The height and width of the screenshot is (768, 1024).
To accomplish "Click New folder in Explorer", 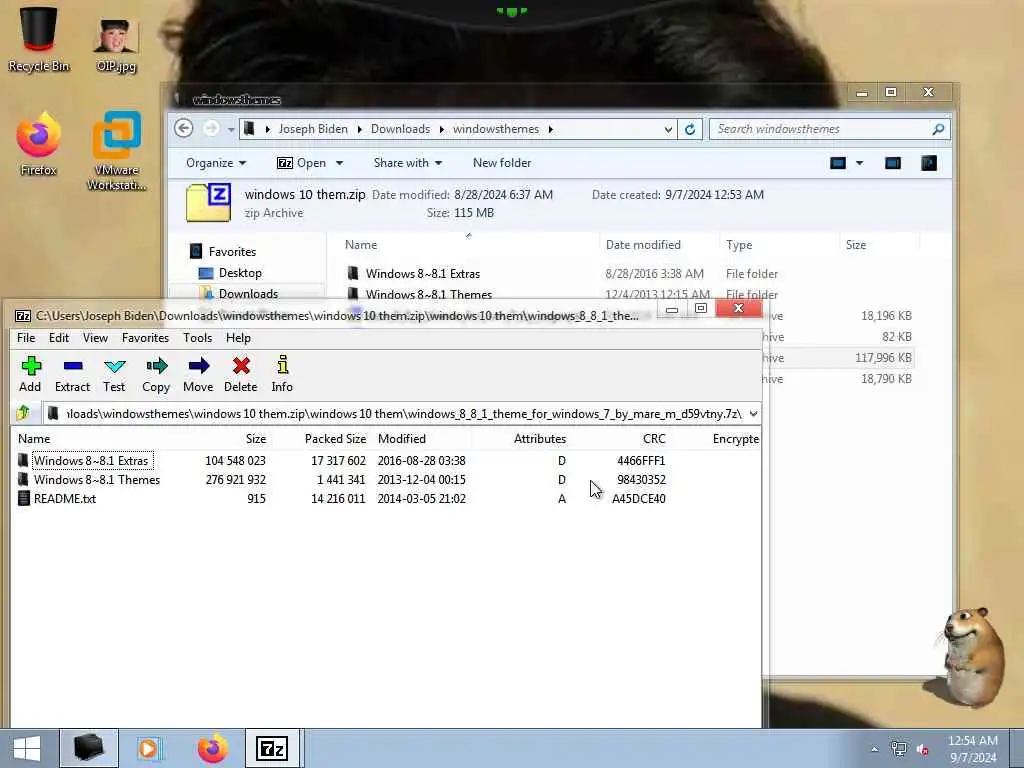I will tap(502, 163).
